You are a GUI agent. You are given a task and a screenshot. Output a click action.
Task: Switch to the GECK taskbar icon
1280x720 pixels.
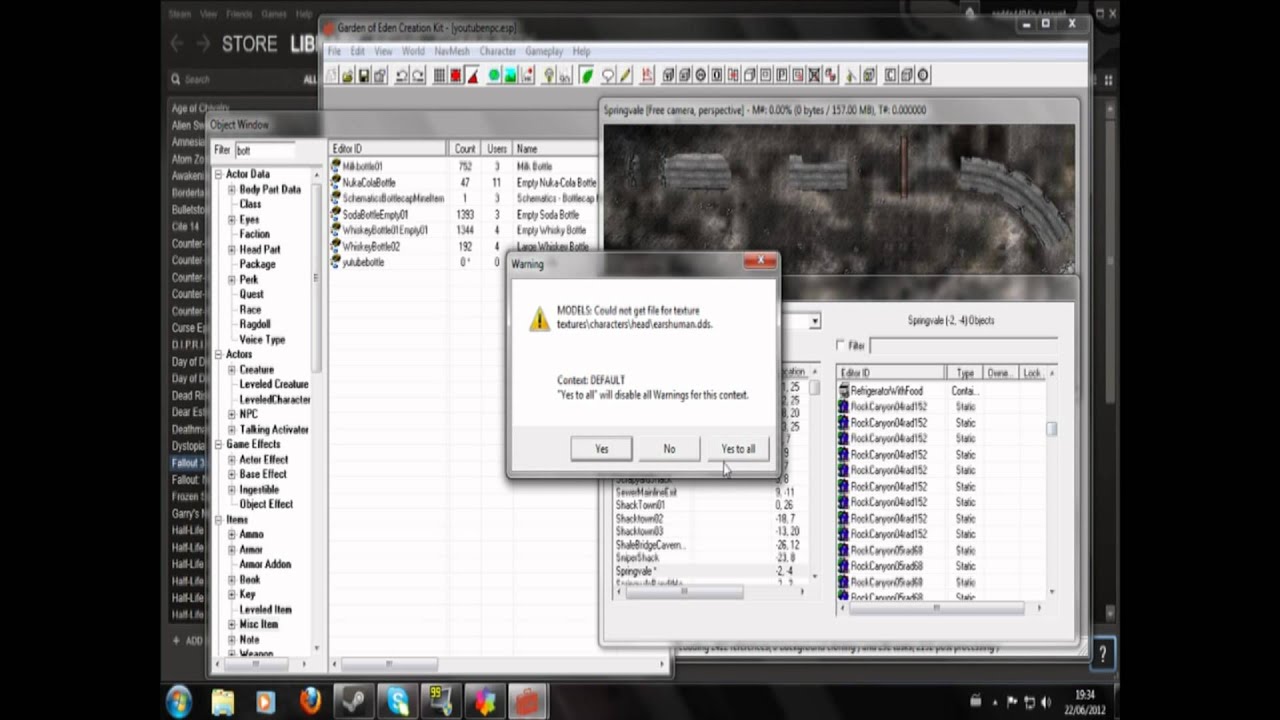[529, 701]
